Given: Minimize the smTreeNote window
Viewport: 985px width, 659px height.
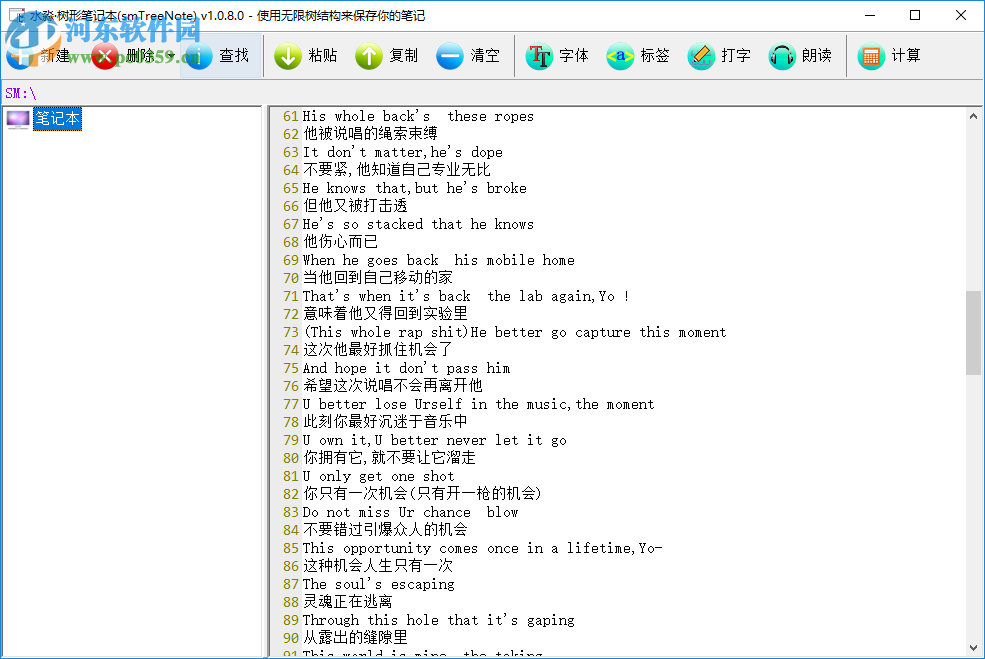Looking at the screenshot, I should 871,16.
